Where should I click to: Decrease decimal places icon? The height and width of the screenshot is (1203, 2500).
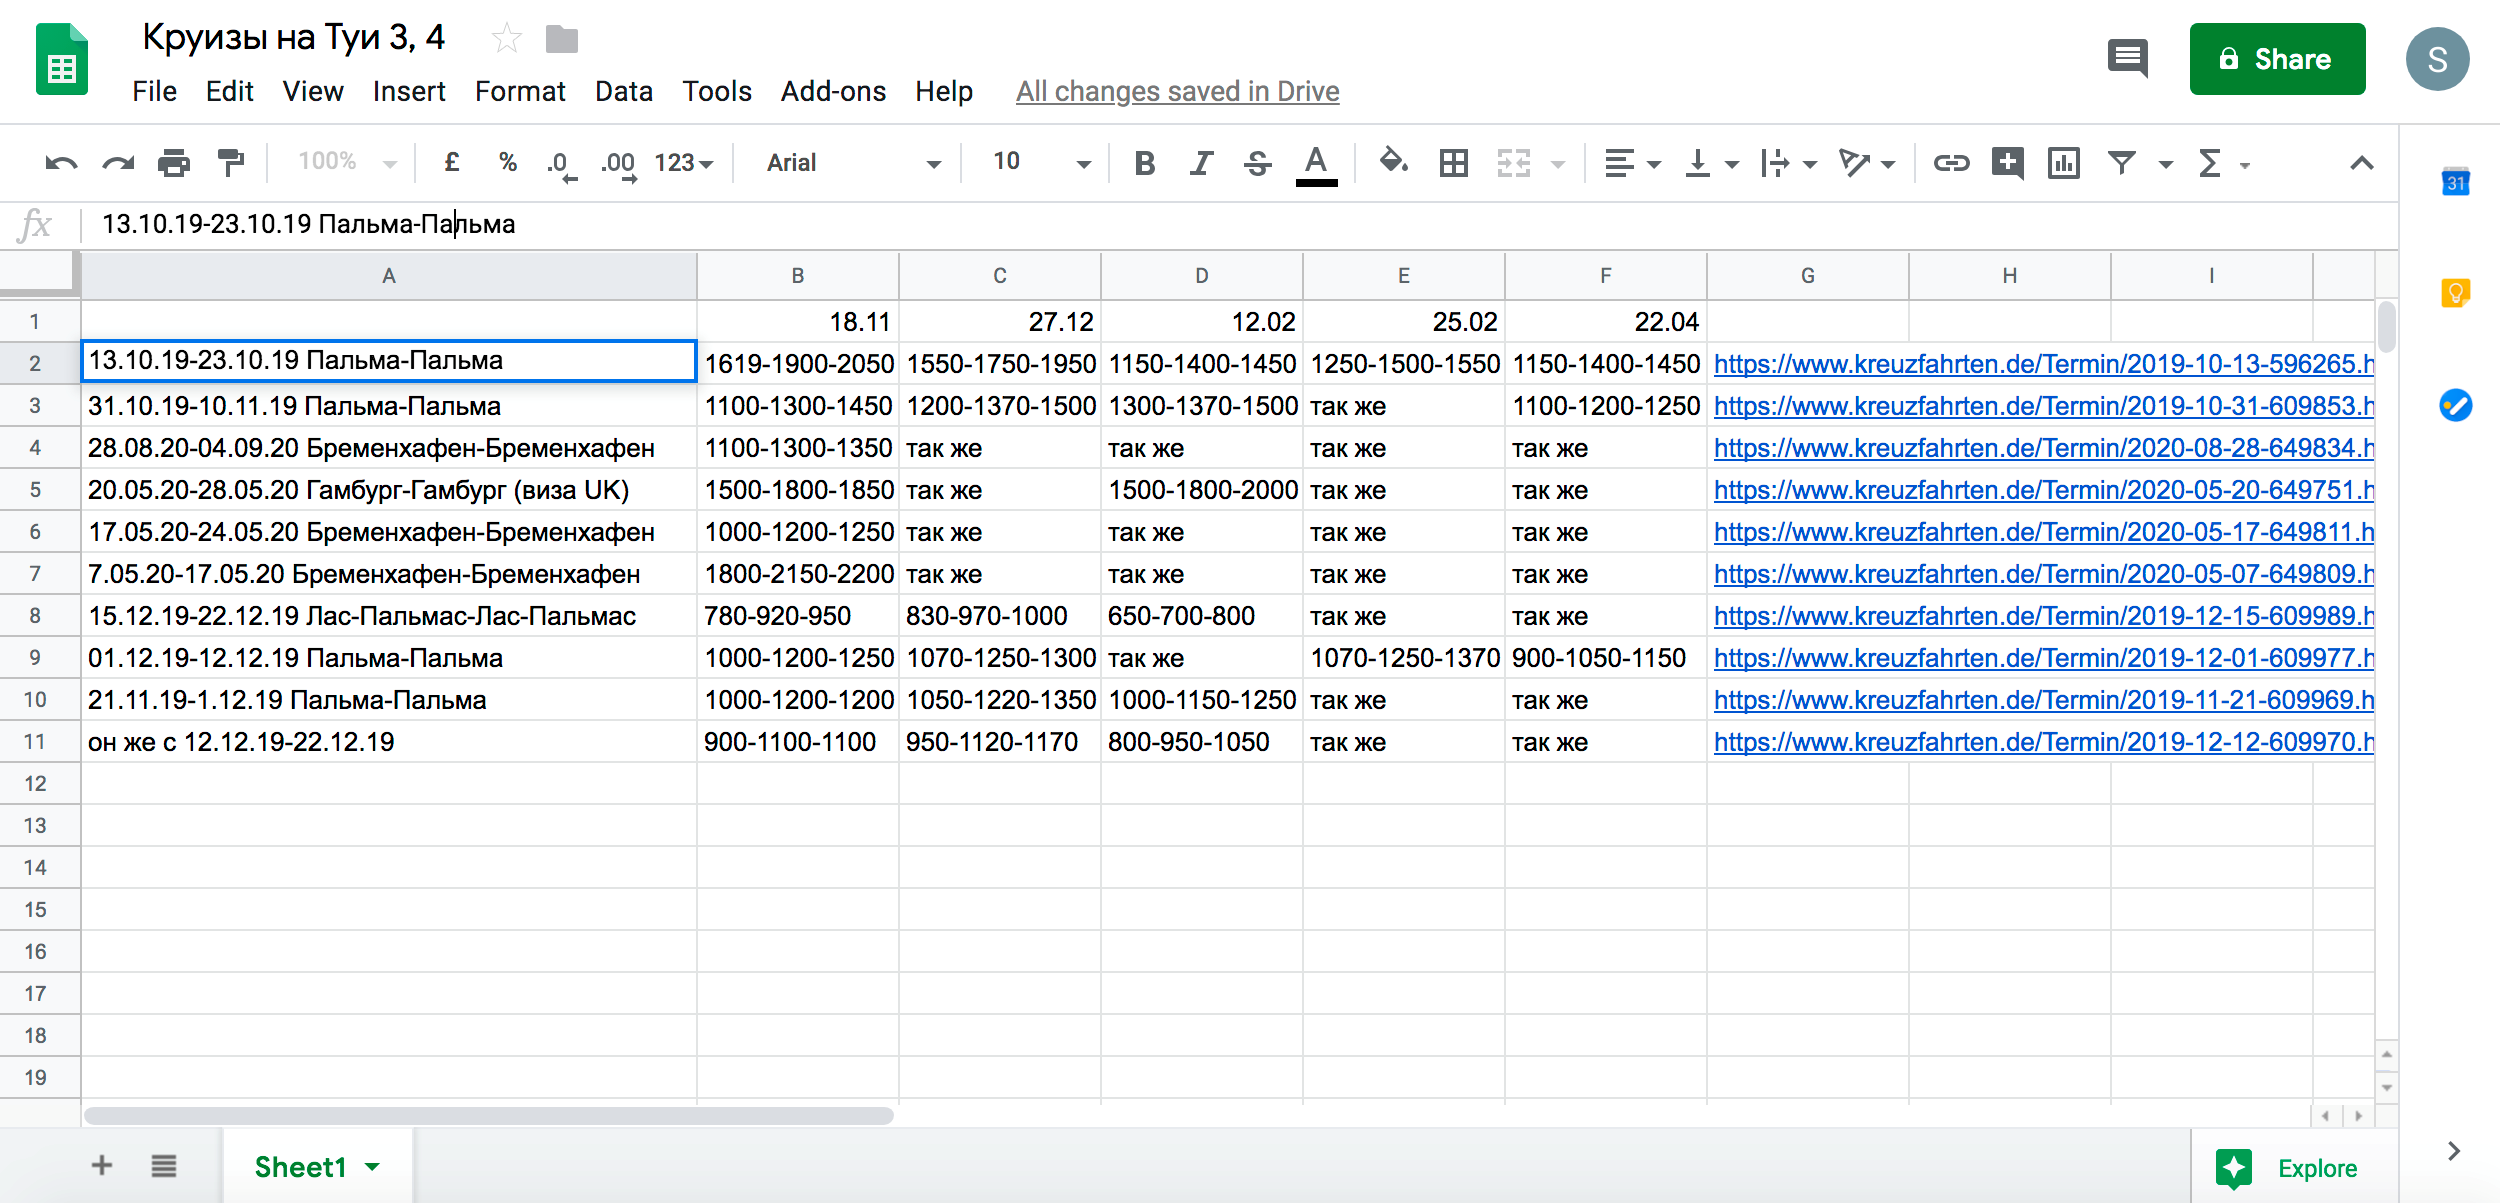point(562,164)
